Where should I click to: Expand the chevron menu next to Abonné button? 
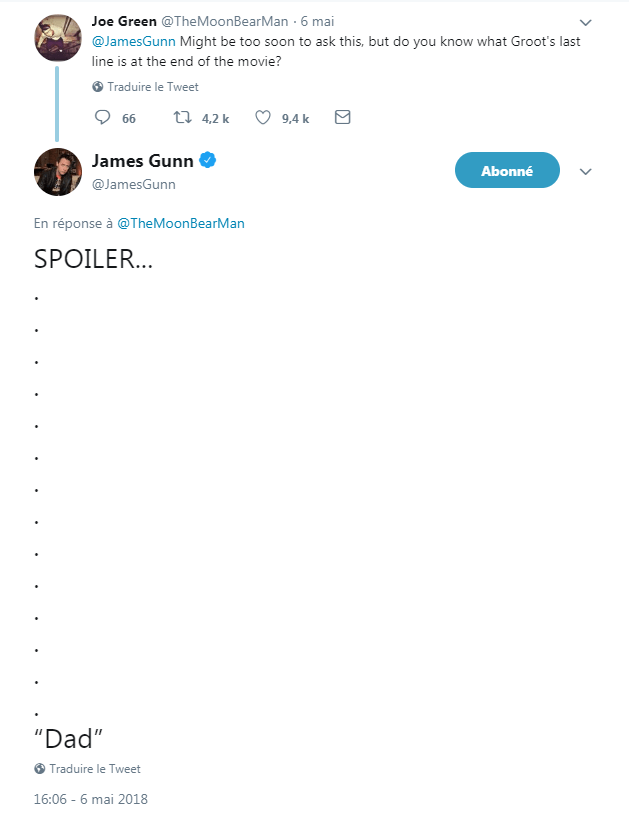click(586, 172)
